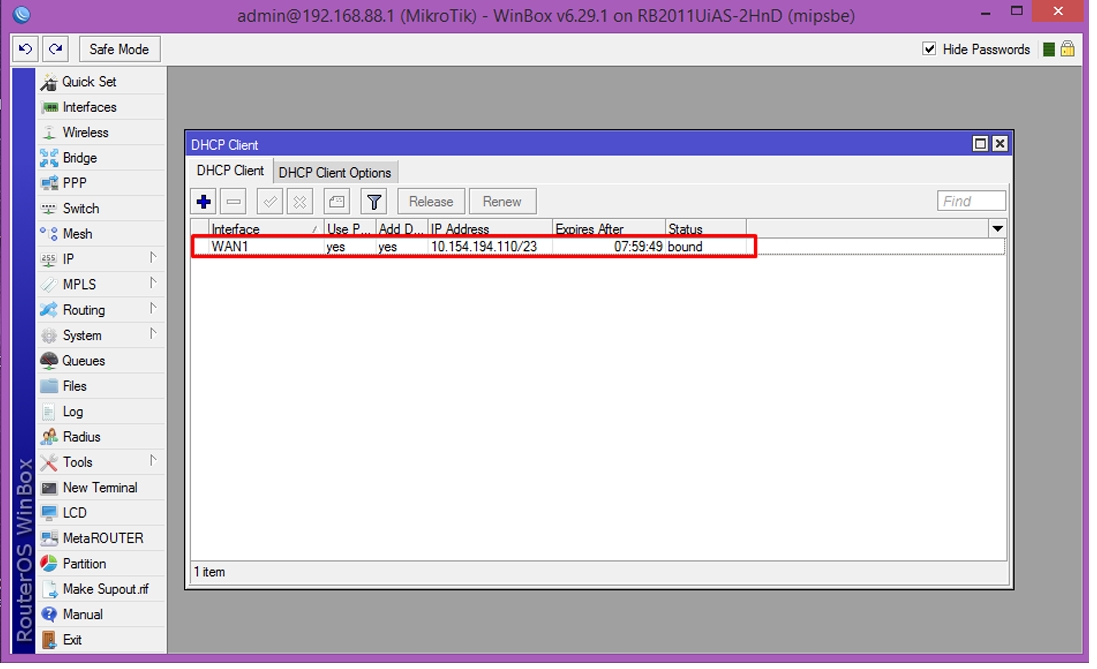Image resolution: width=1097 pixels, height=669 pixels.
Task: Open the filter funnel icon
Action: [x=374, y=202]
